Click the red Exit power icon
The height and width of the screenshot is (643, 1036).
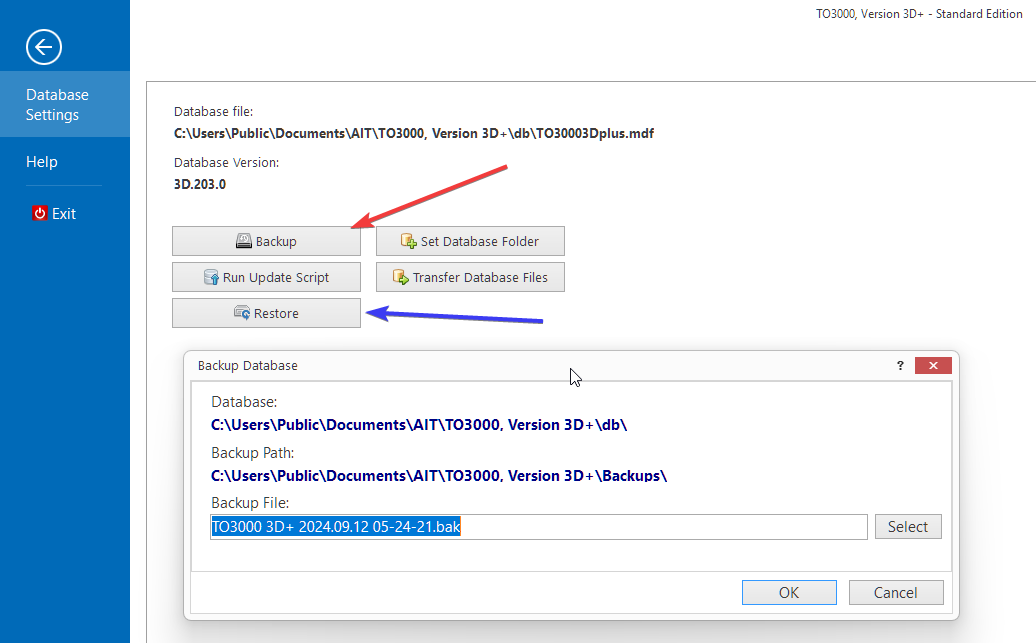40,213
